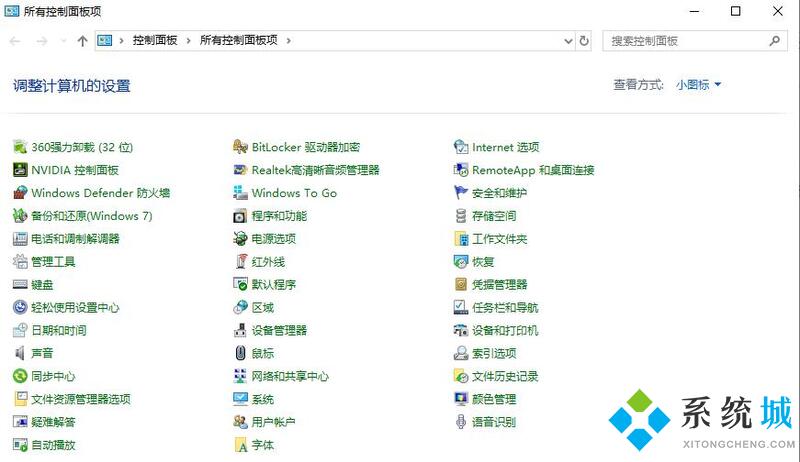Click the Back navigation arrow
The image size is (800, 462).
(x=15, y=41)
